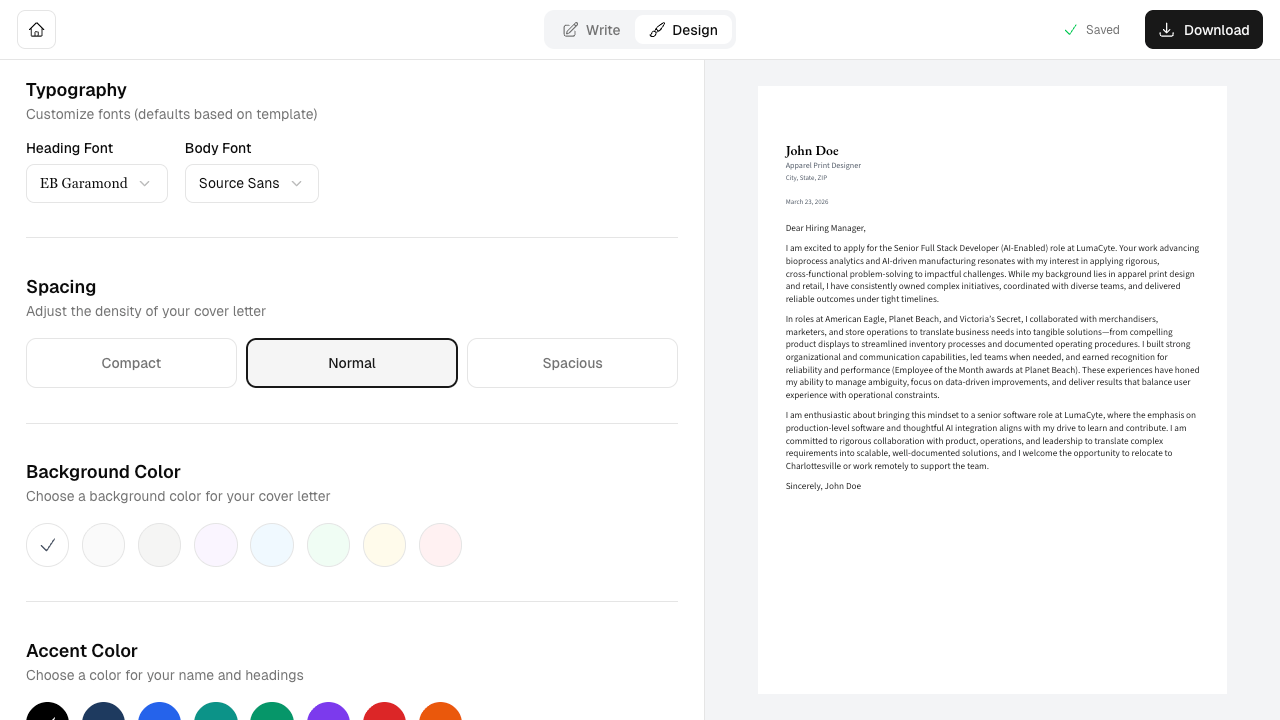Select Normal spacing option
The height and width of the screenshot is (720, 1280).
click(x=352, y=363)
